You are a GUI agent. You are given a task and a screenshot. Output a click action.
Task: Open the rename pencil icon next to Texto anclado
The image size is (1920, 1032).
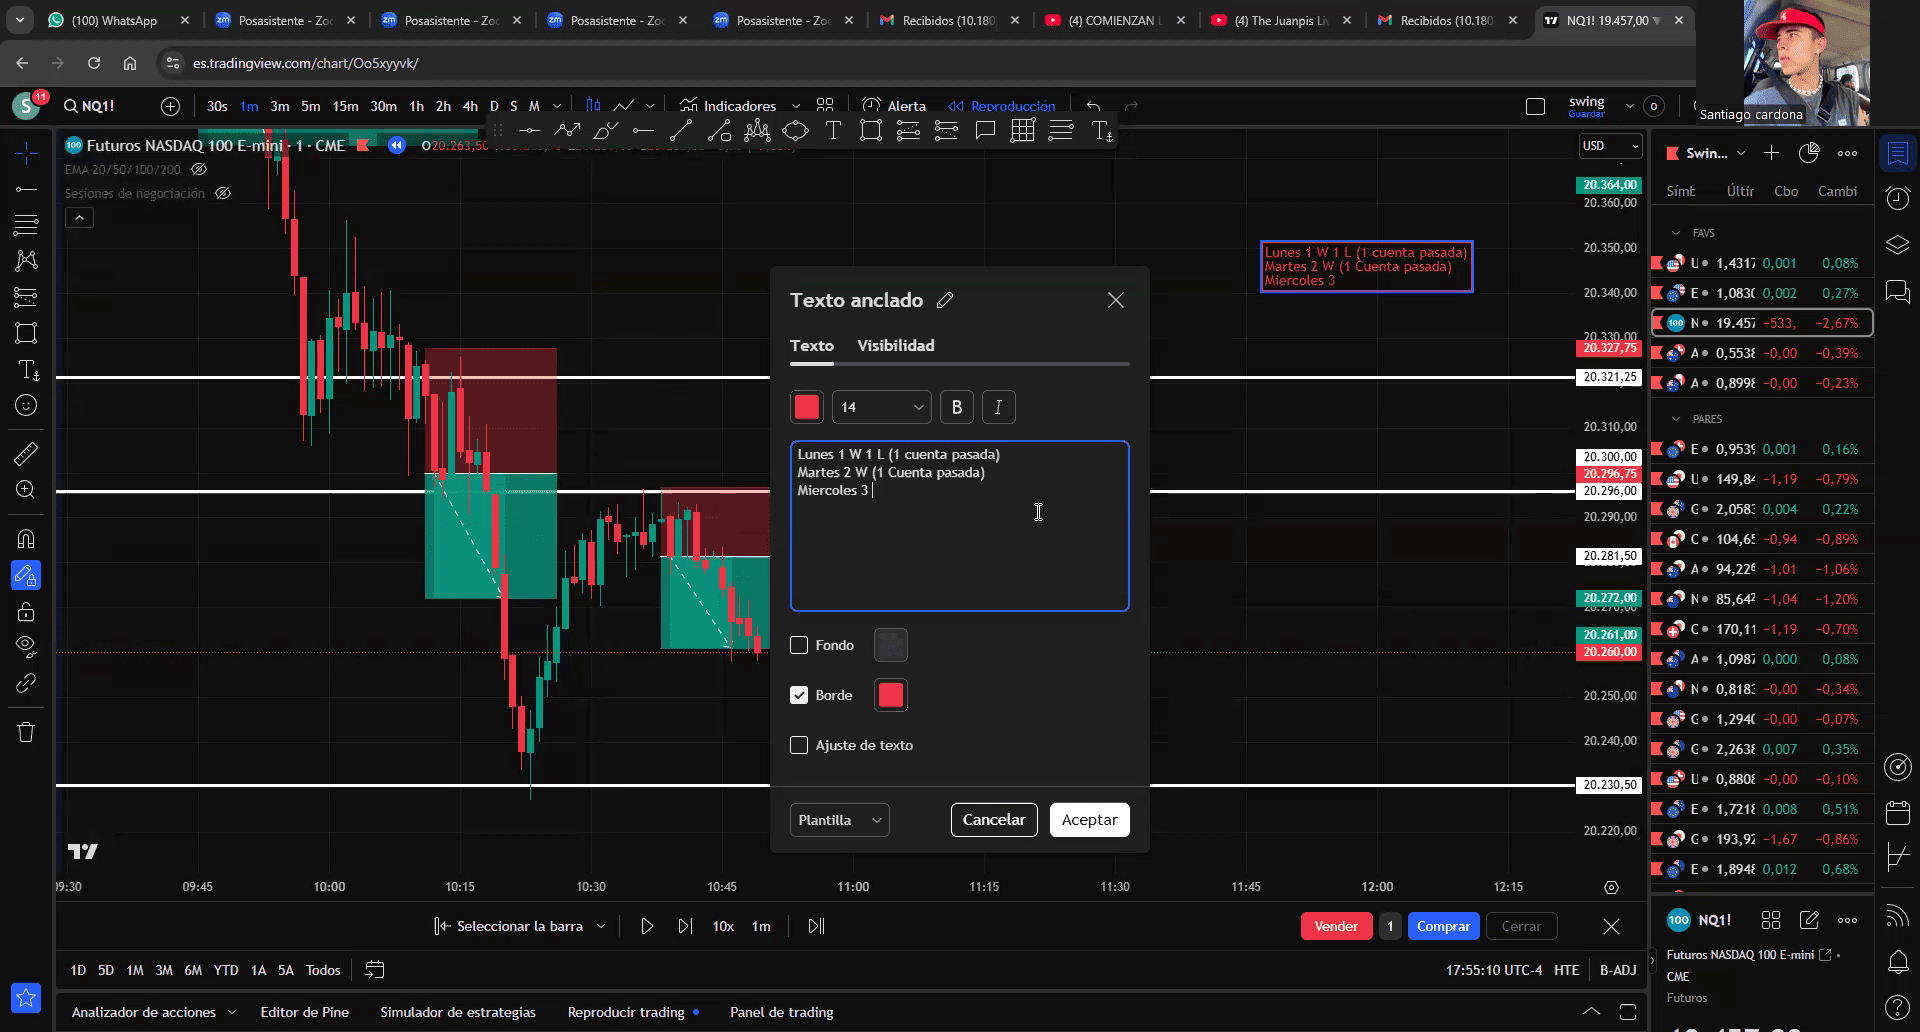click(945, 300)
